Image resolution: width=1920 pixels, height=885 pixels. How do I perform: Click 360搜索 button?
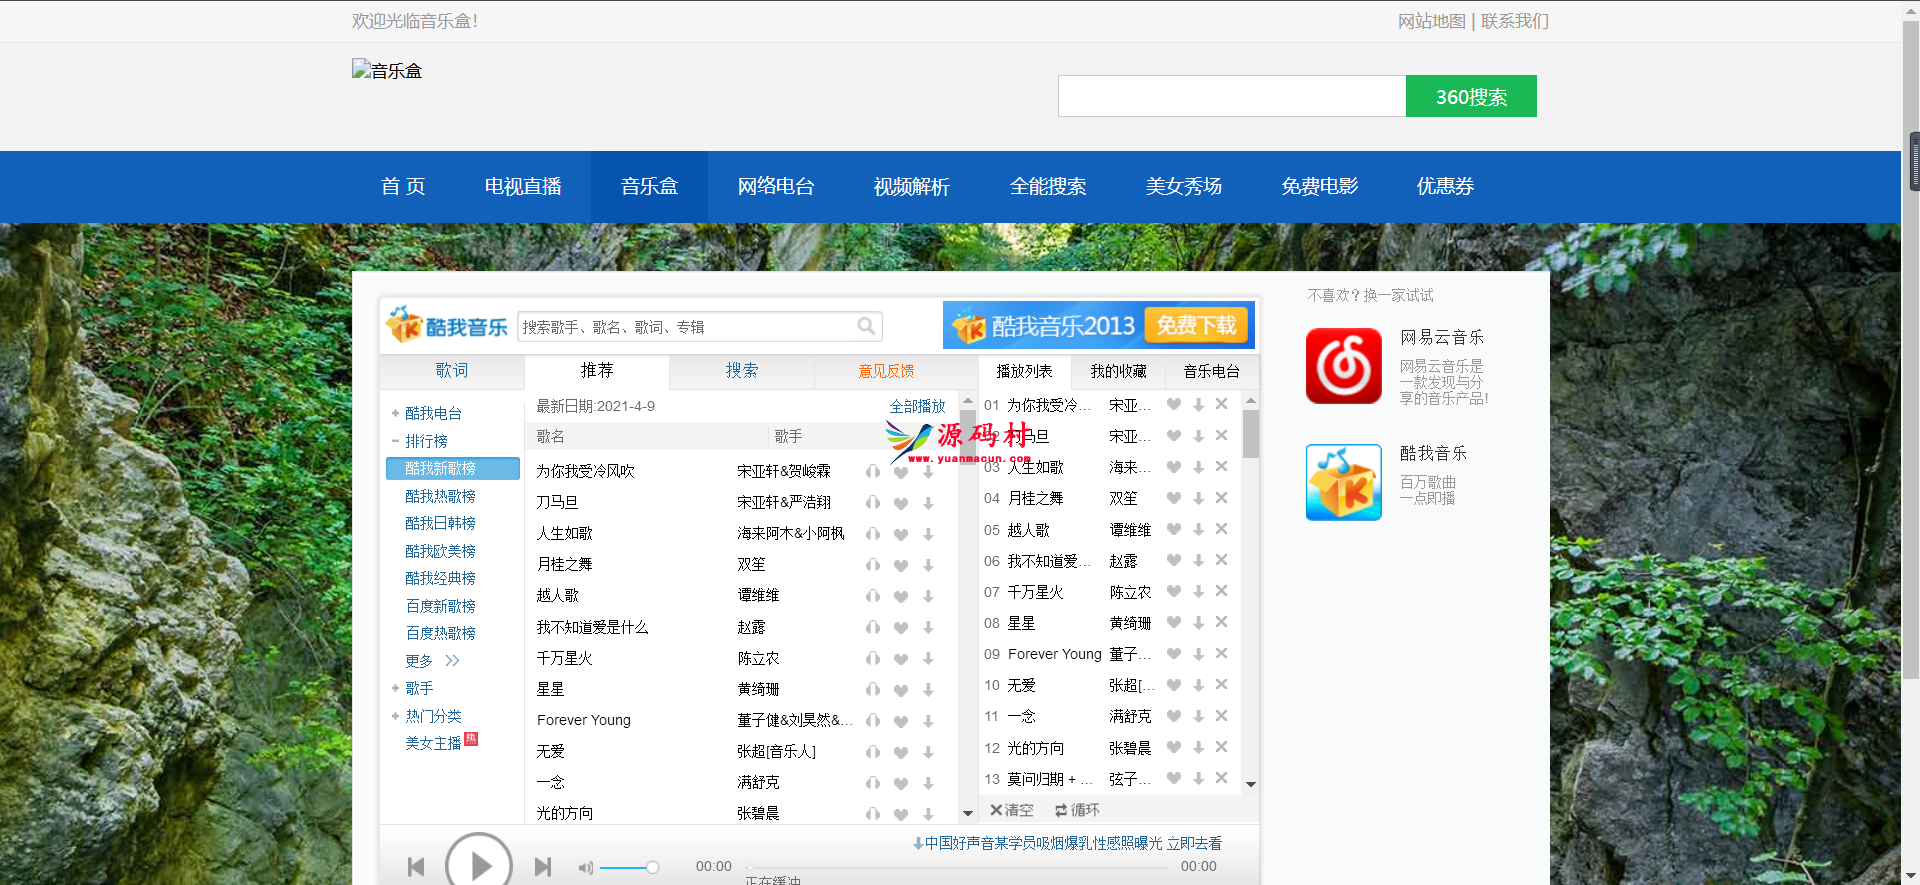click(x=1471, y=96)
